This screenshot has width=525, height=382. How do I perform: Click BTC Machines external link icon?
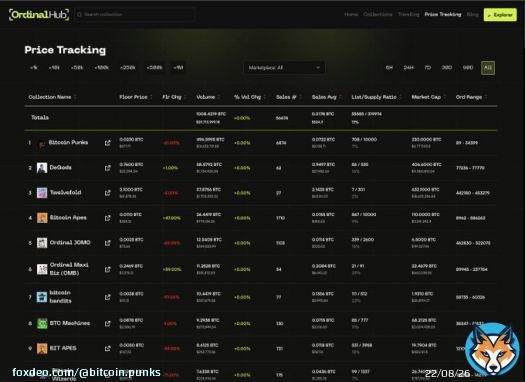107,324
